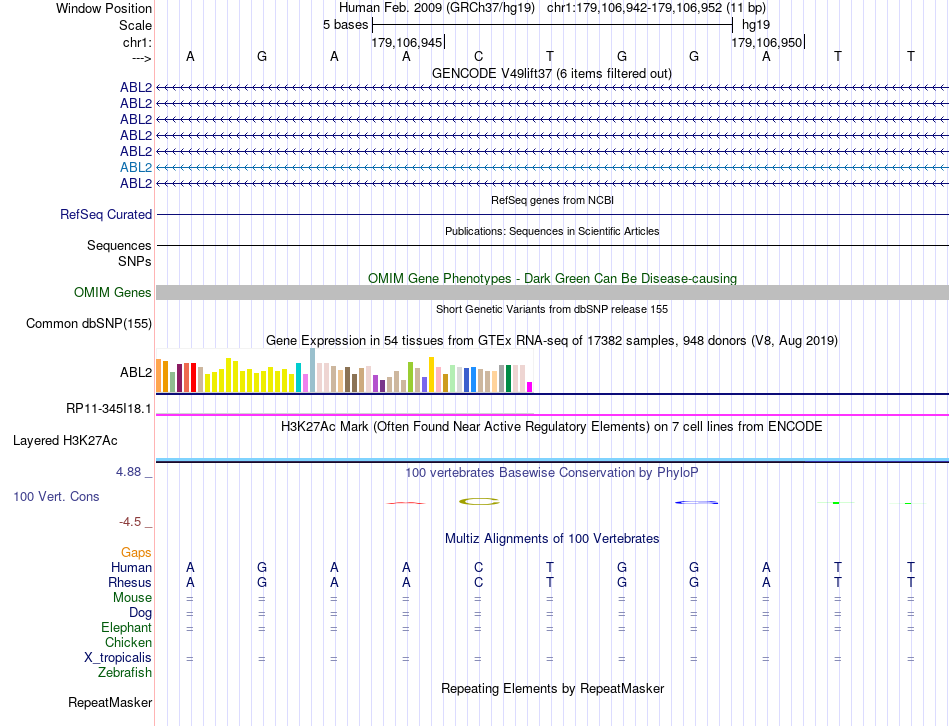The height and width of the screenshot is (726, 950).
Task: Click the X_tropicalis alignment row label
Action: 118,658
